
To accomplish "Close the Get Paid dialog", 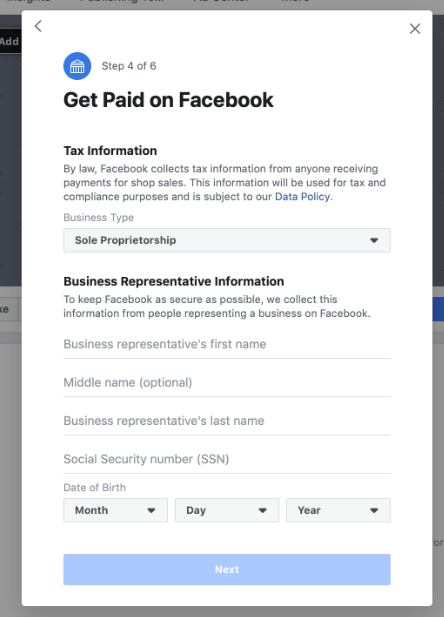I will click(x=415, y=29).
